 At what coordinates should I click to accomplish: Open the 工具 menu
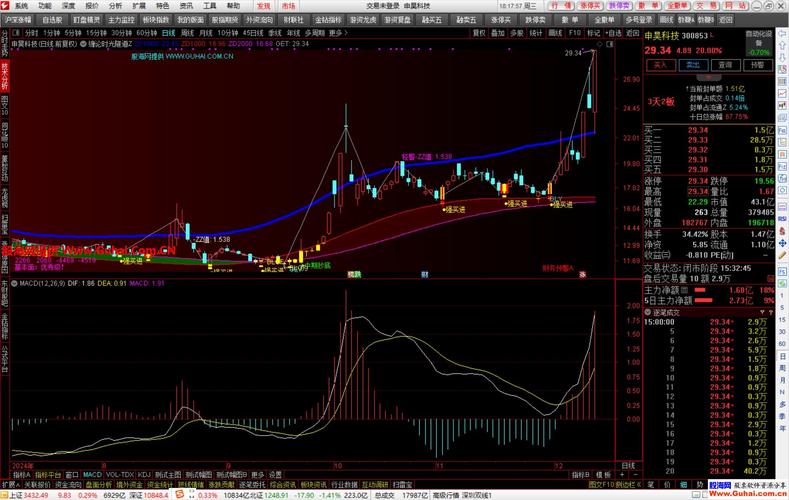click(209, 6)
